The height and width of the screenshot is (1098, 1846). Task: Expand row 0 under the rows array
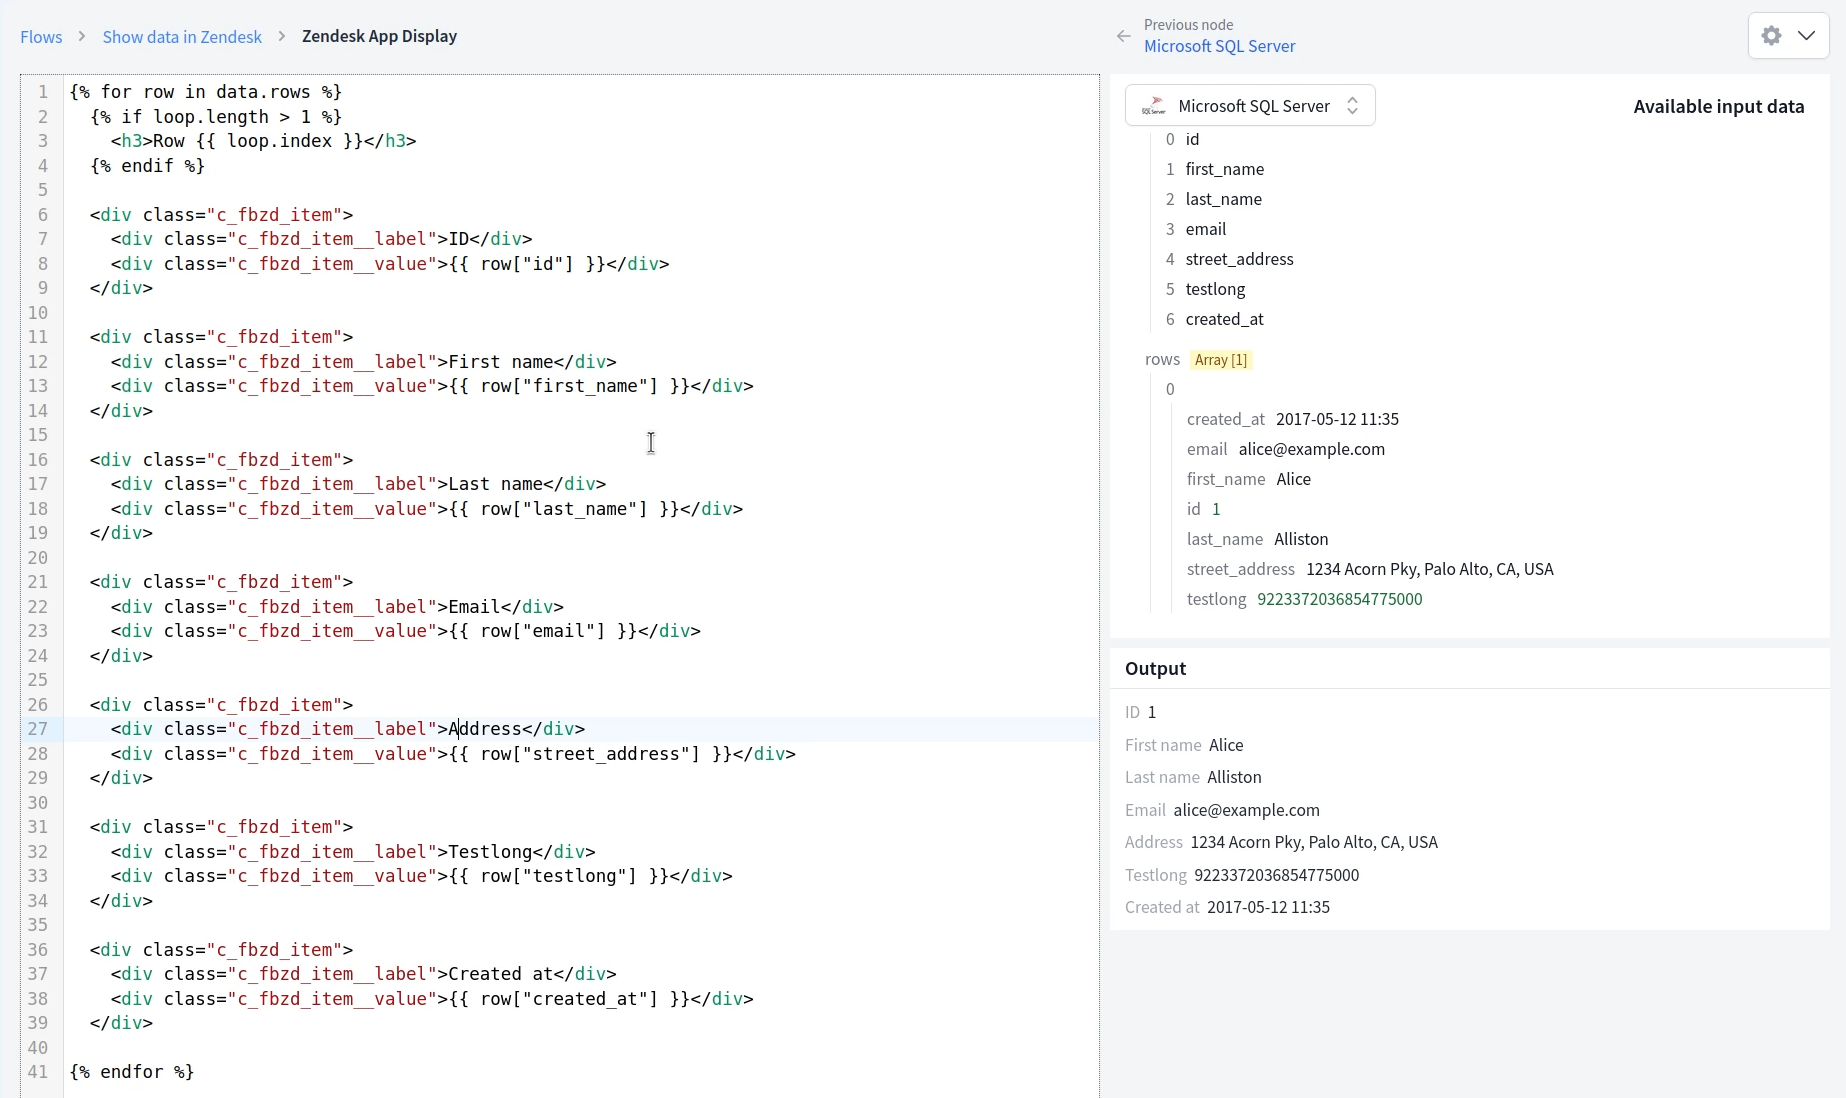(x=1170, y=389)
